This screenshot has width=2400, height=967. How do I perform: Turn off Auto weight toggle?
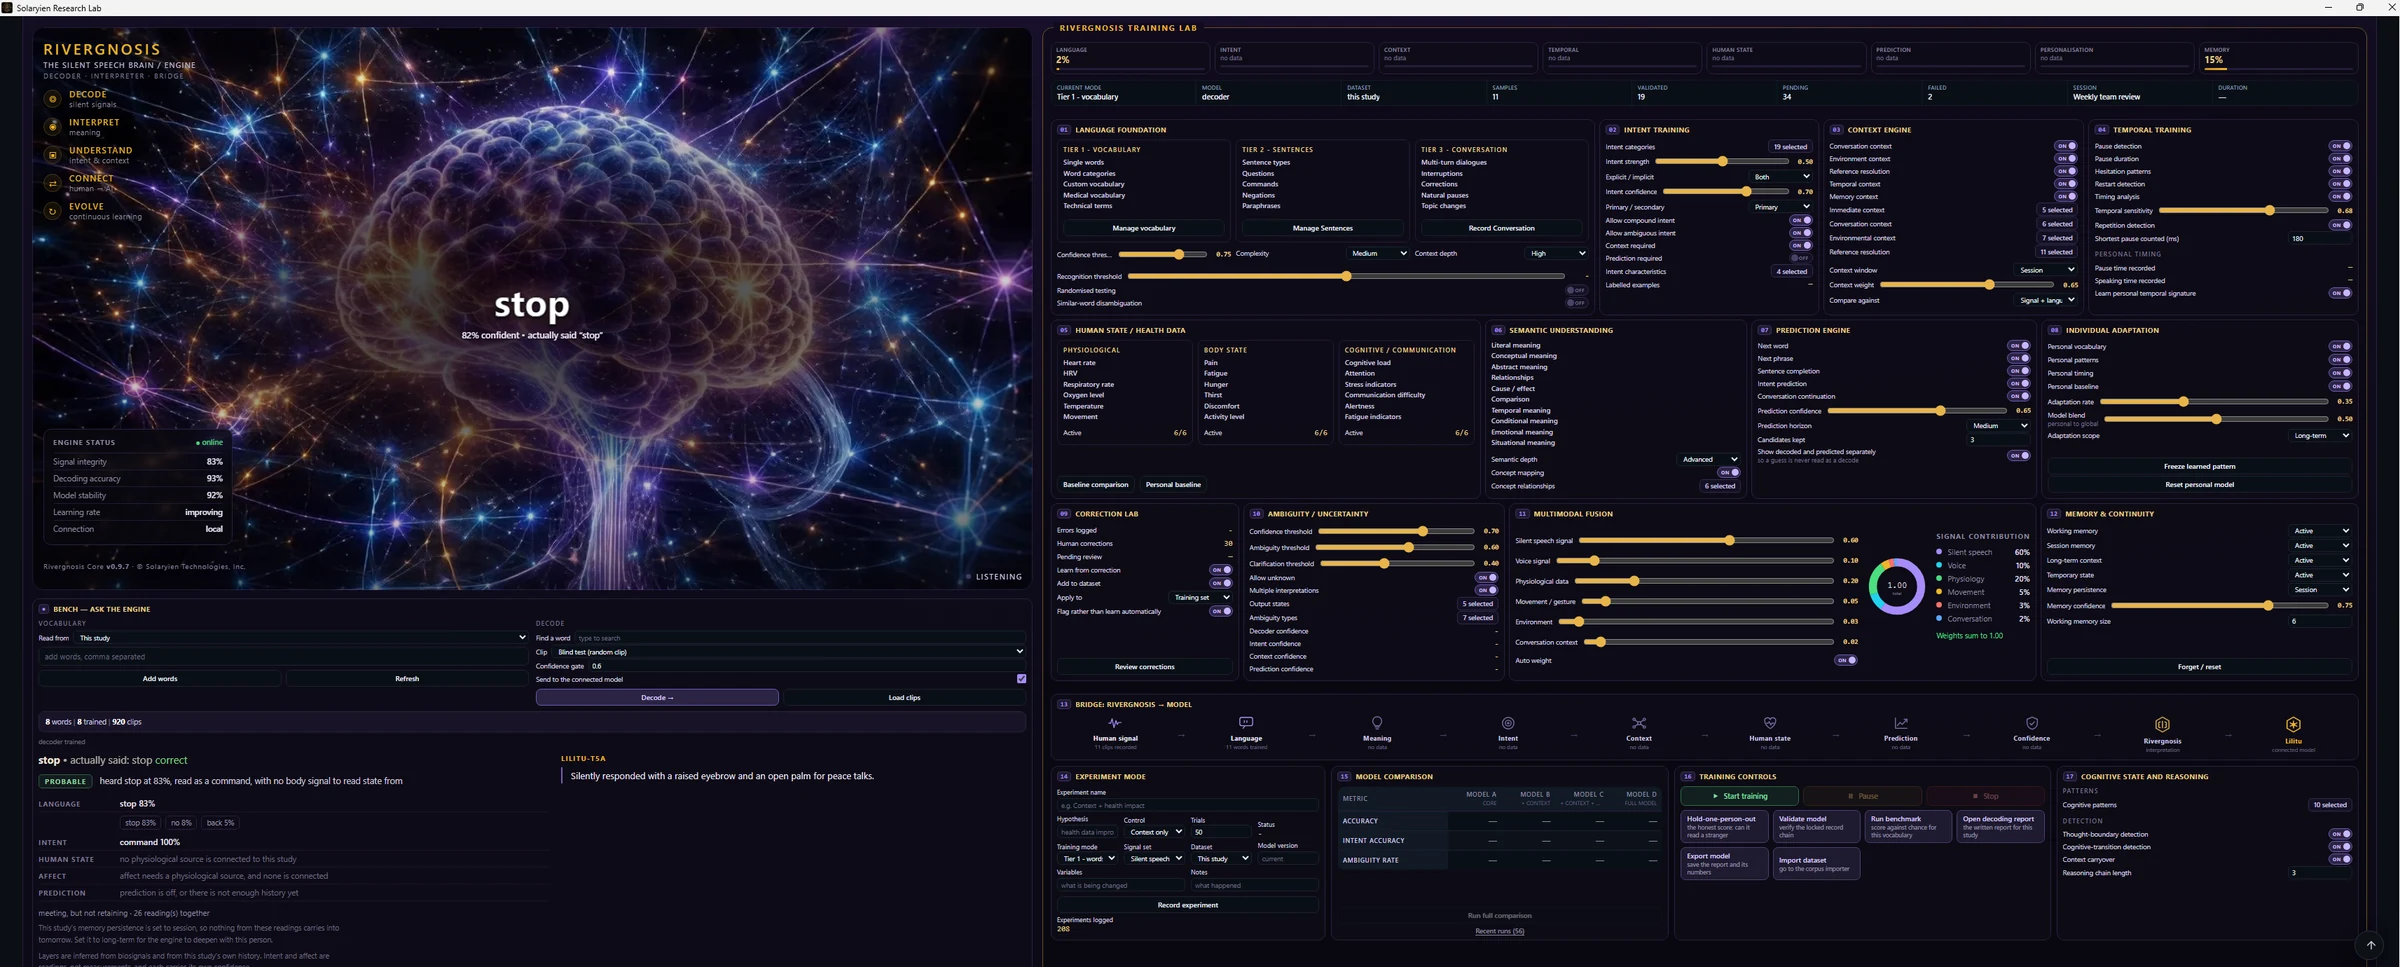(x=1846, y=660)
